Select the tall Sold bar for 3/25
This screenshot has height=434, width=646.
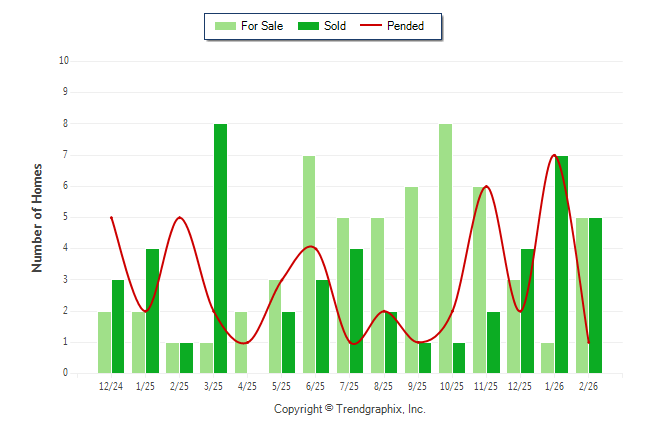tap(220, 248)
